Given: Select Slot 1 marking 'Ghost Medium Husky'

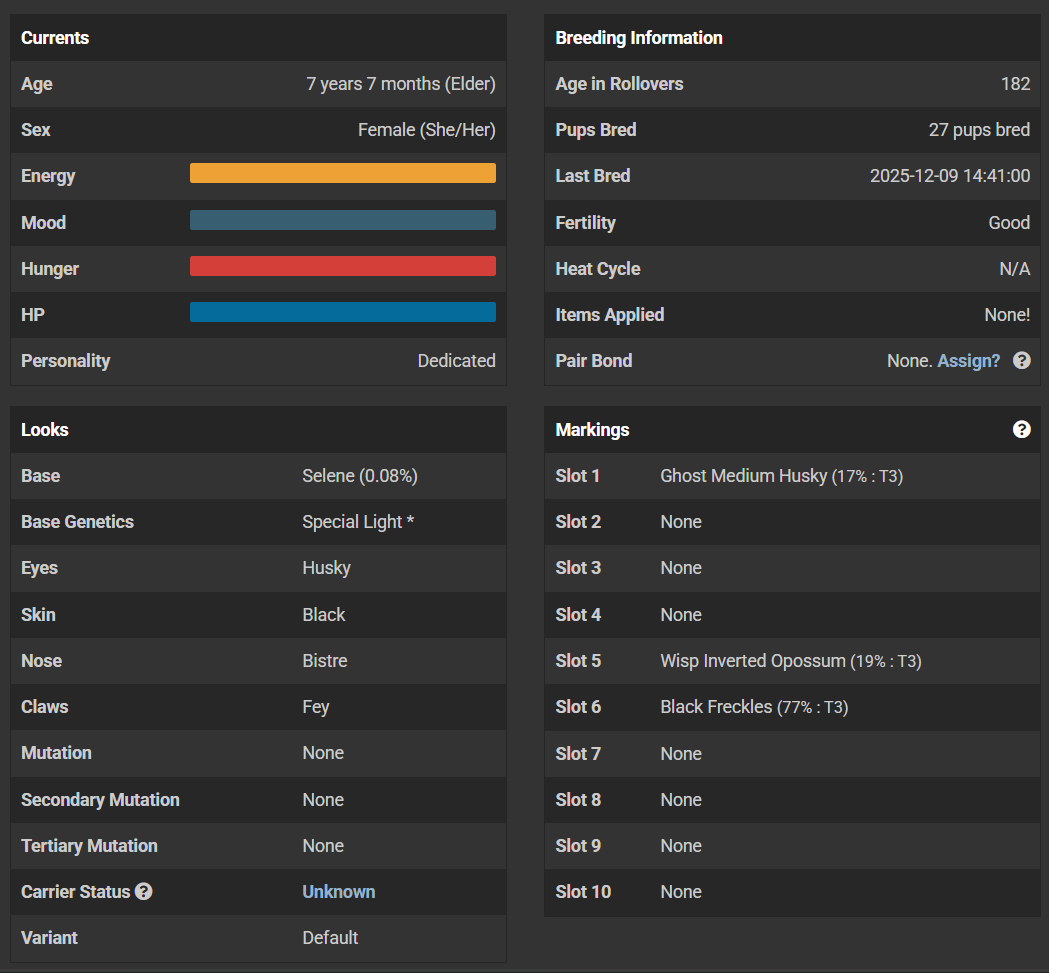Looking at the screenshot, I should coord(743,476).
